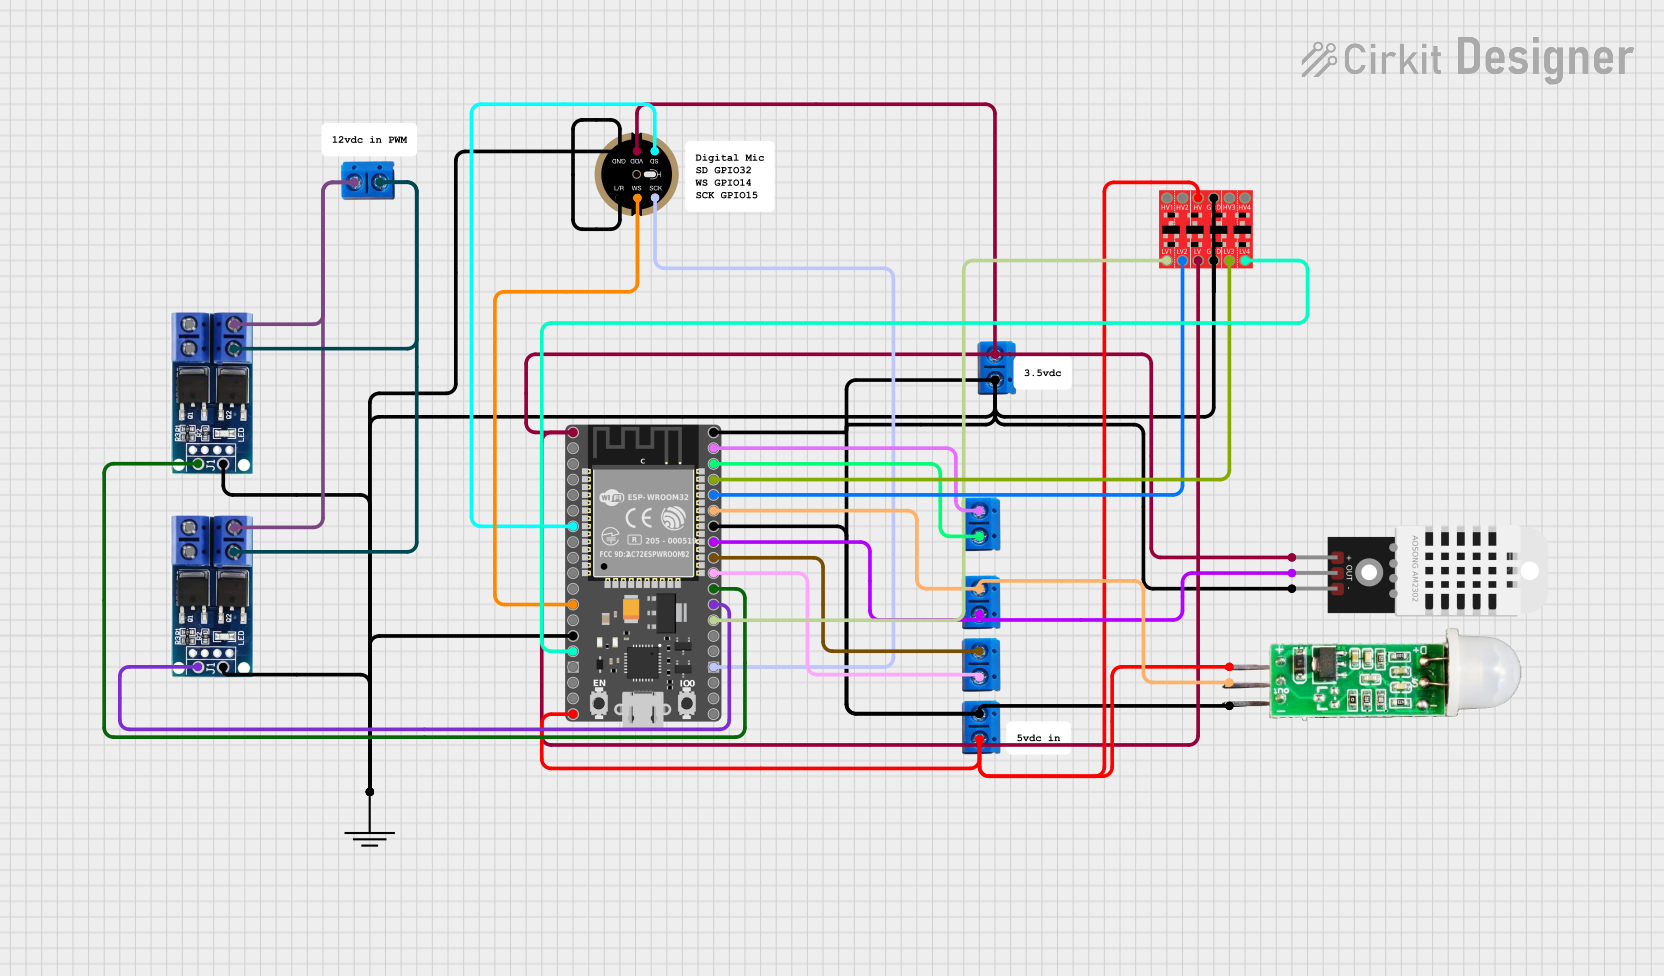Click the Digital Mic pin notes label
1664x976 pixels.
click(x=729, y=176)
